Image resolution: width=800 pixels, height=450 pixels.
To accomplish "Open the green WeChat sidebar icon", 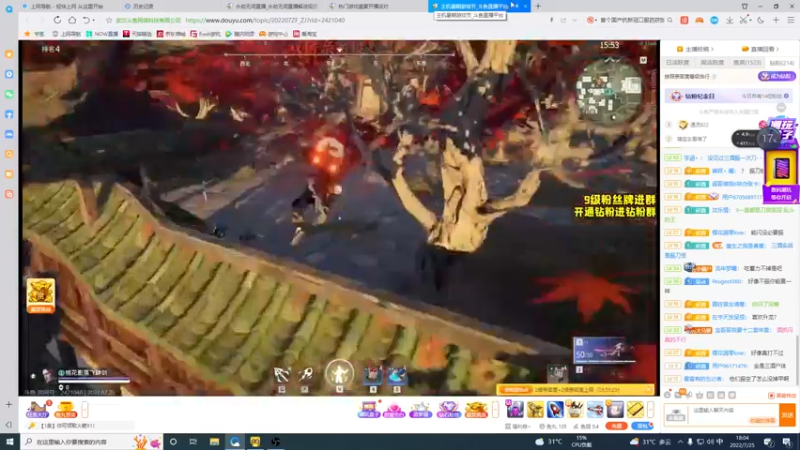I will click(x=9, y=94).
